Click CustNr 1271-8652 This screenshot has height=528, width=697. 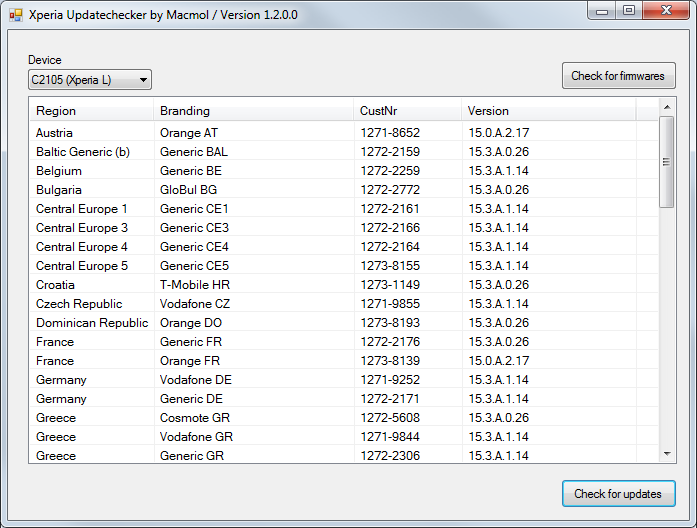[390, 133]
